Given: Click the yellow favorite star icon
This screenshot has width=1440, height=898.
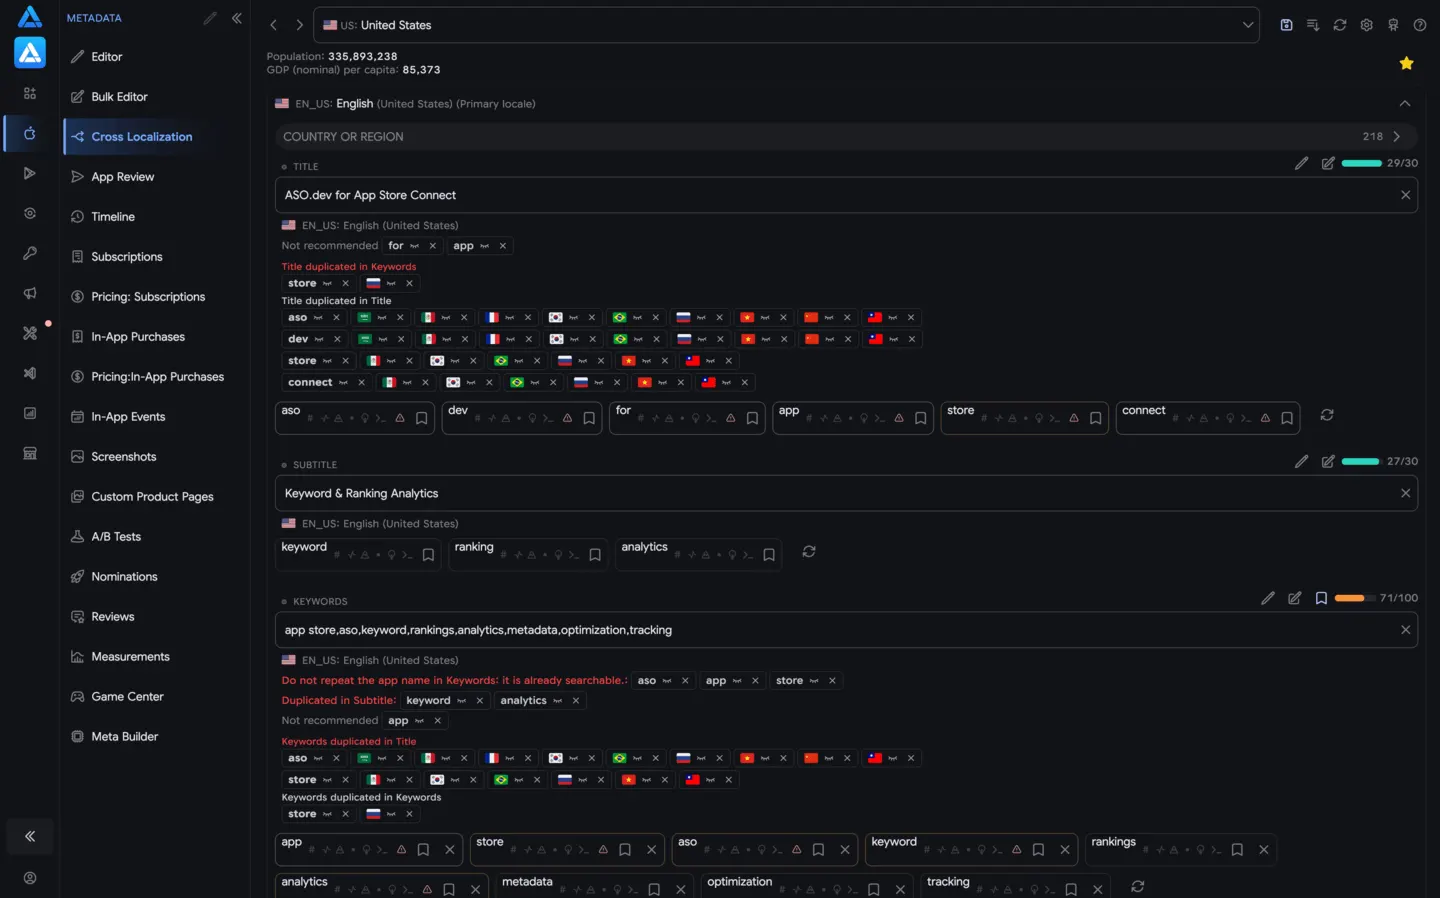Looking at the screenshot, I should click(1406, 63).
